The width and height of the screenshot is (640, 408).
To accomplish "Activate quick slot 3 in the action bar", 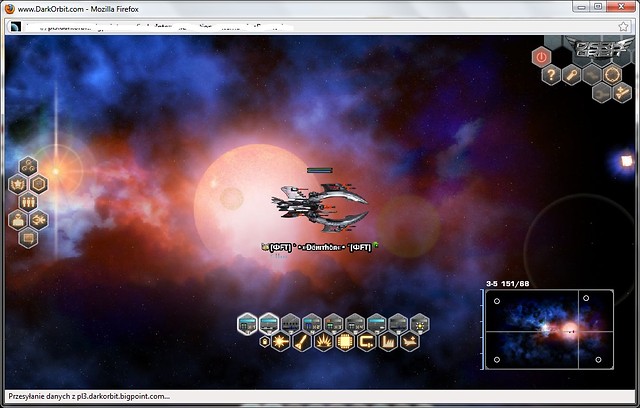I will (x=291, y=324).
